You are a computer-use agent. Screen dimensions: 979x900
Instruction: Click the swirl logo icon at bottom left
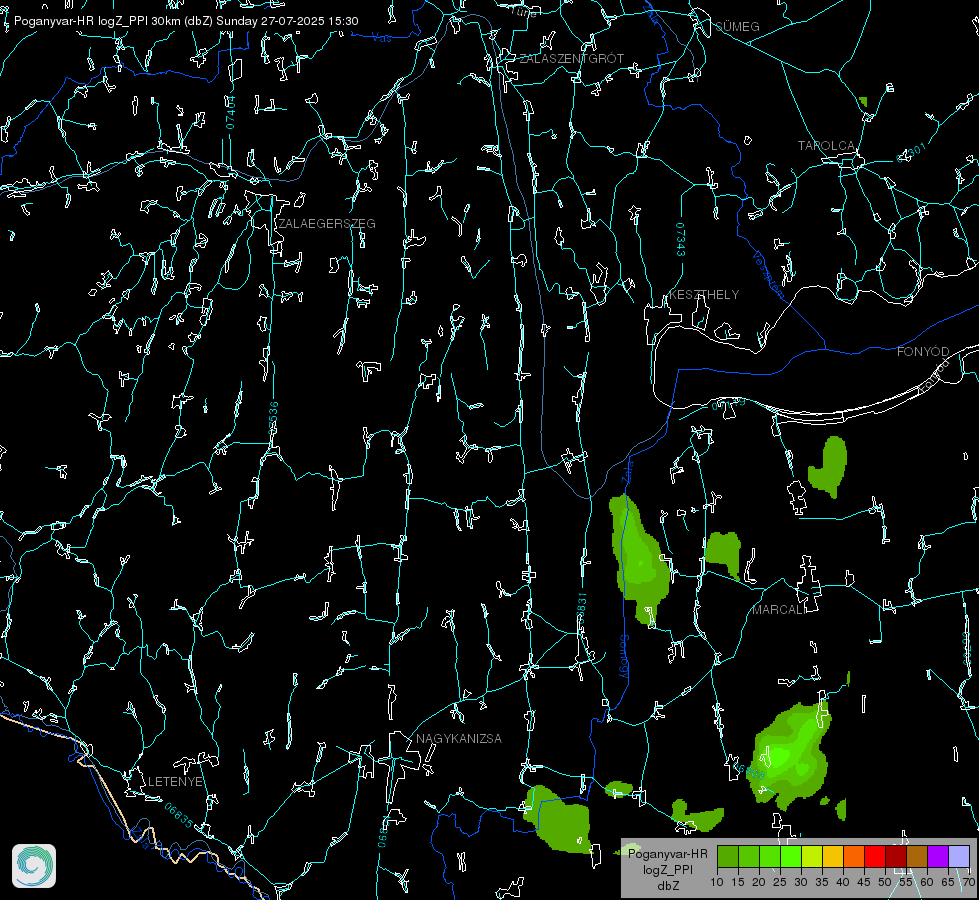[34, 866]
